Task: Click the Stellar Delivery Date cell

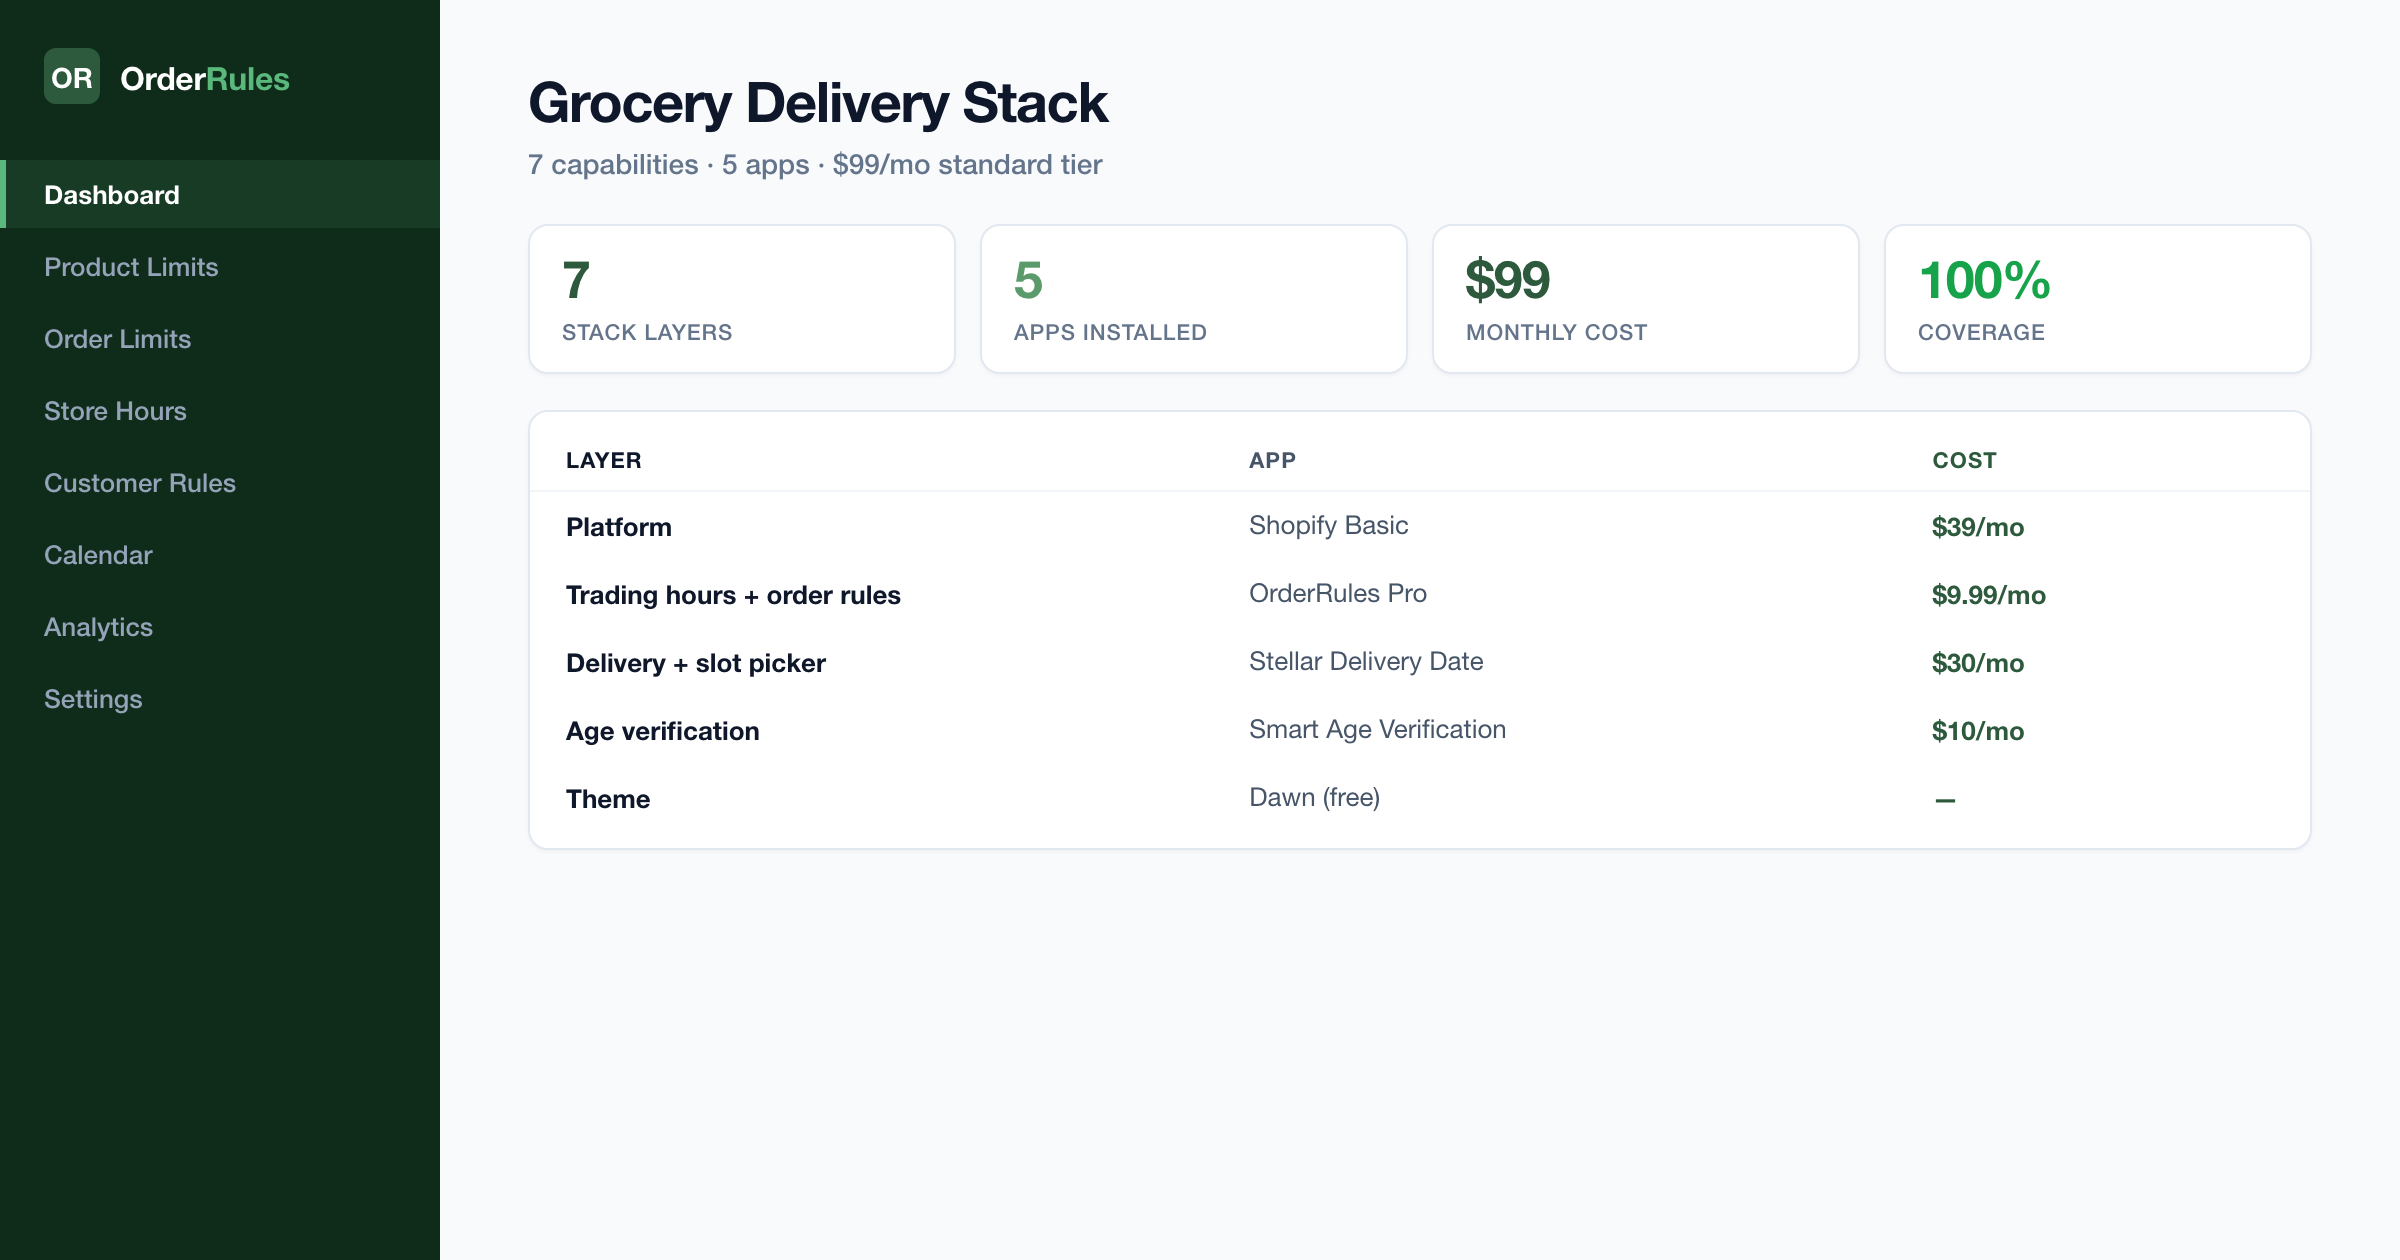Action: click(x=1366, y=662)
